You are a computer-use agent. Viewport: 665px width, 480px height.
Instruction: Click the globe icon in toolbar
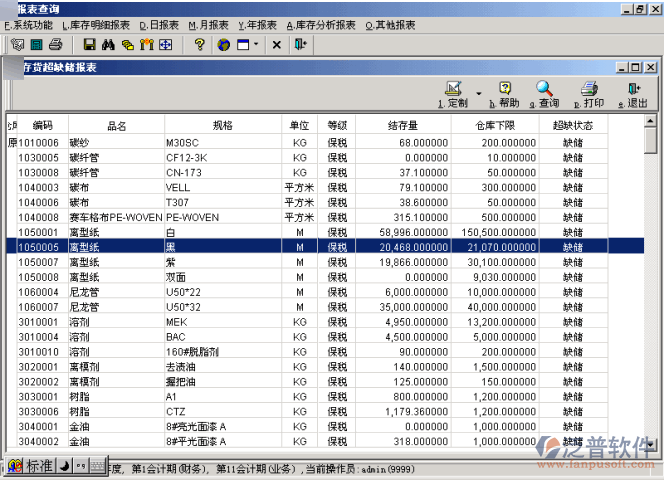tap(223, 45)
